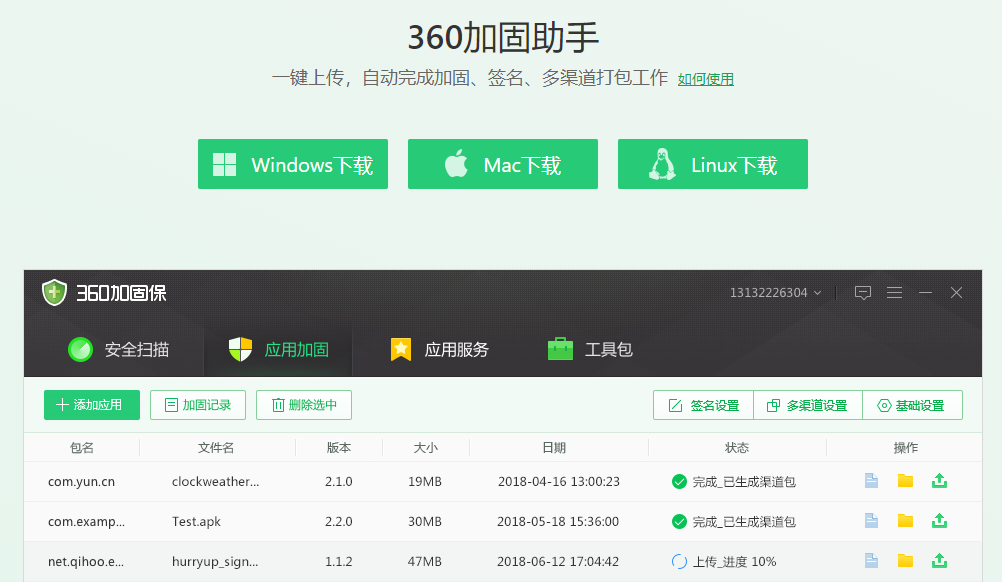Click status 上传_进度 10%
The width and height of the screenshot is (1002, 582).
(x=735, y=562)
